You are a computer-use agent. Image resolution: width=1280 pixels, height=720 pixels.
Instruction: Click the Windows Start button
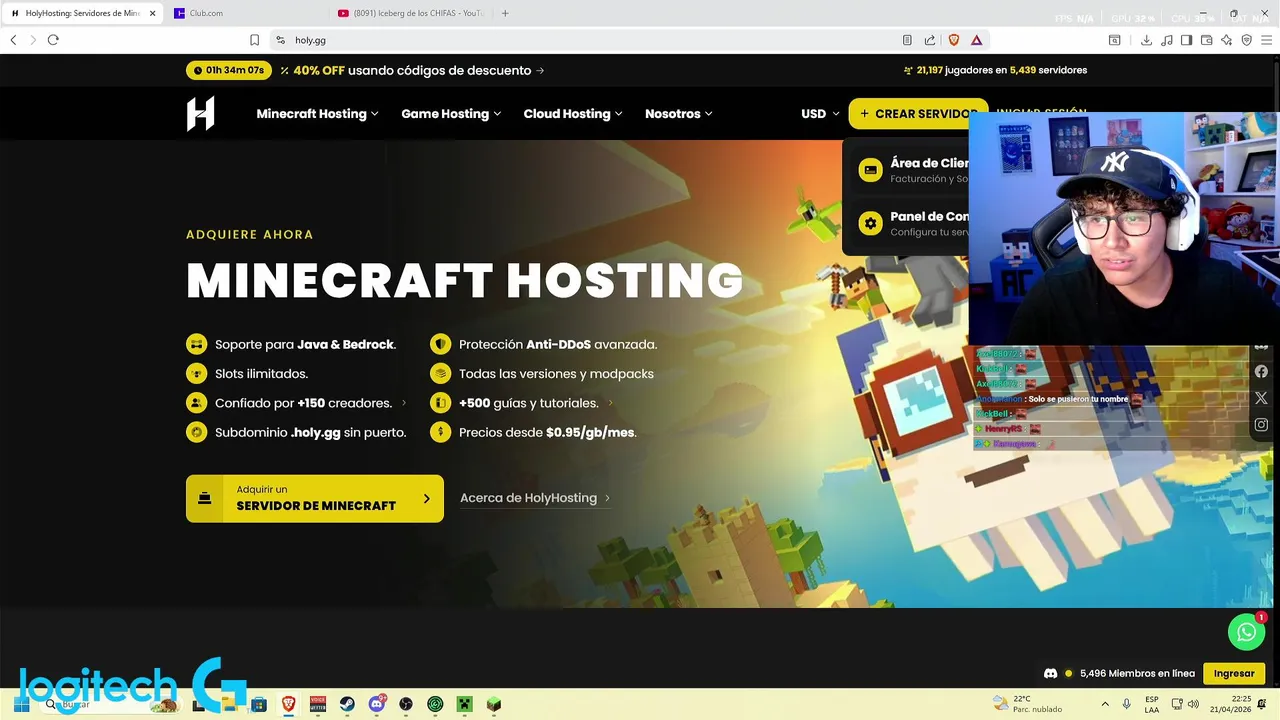(x=21, y=704)
